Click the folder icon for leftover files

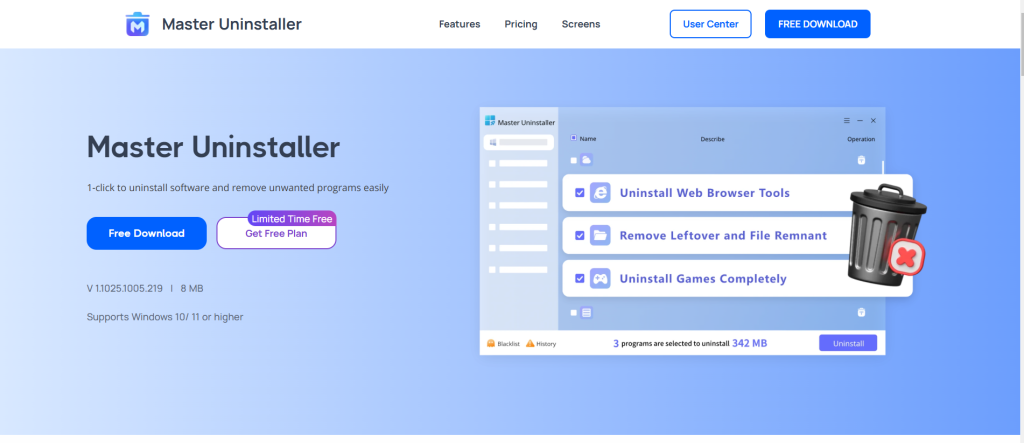(600, 235)
